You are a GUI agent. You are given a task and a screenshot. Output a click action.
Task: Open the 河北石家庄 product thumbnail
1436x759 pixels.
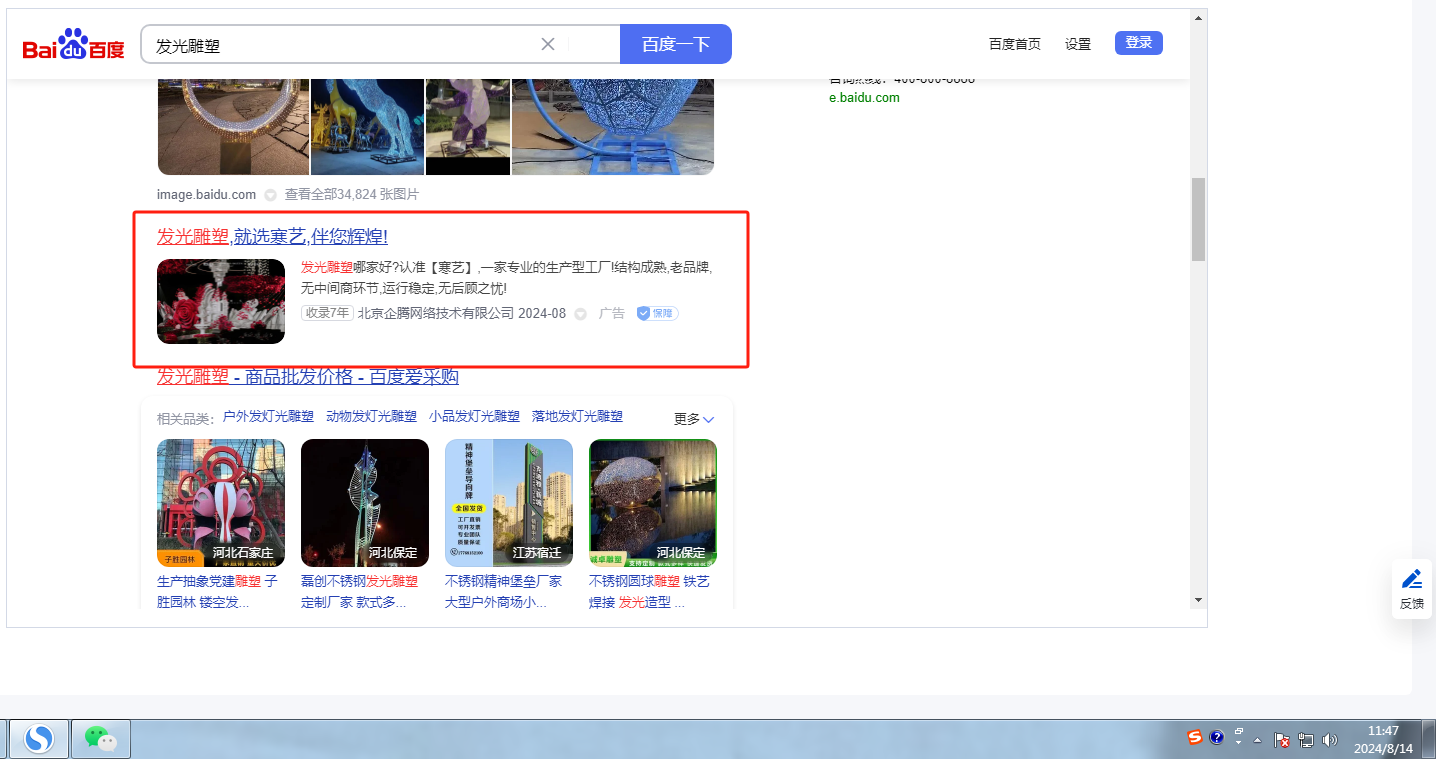click(x=221, y=503)
